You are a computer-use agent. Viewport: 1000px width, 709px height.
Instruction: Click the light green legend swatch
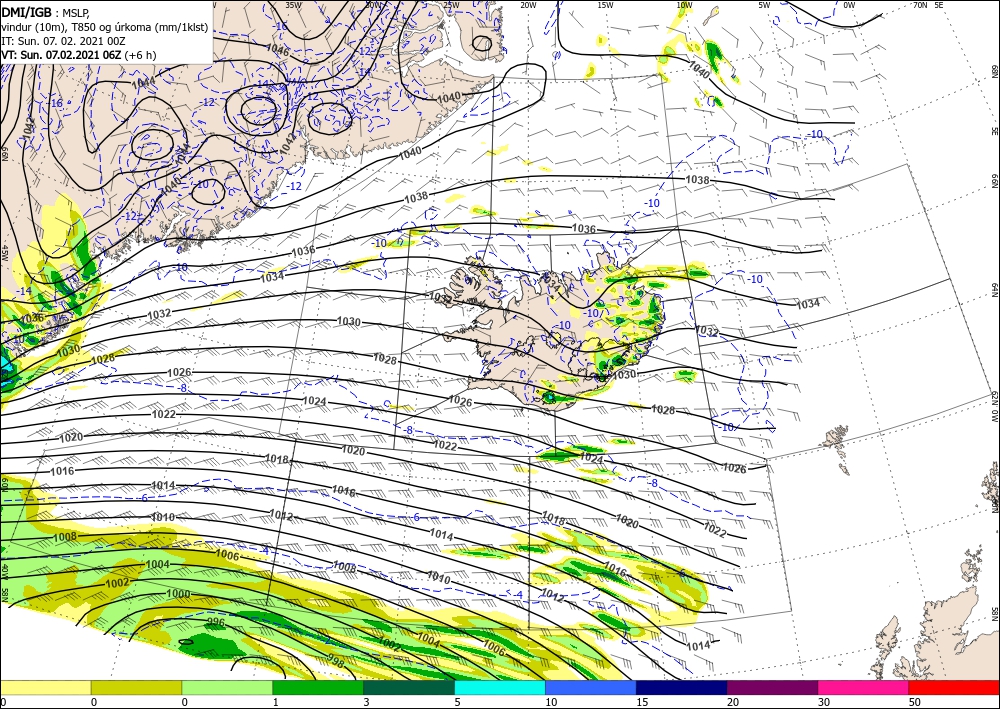tap(227, 688)
